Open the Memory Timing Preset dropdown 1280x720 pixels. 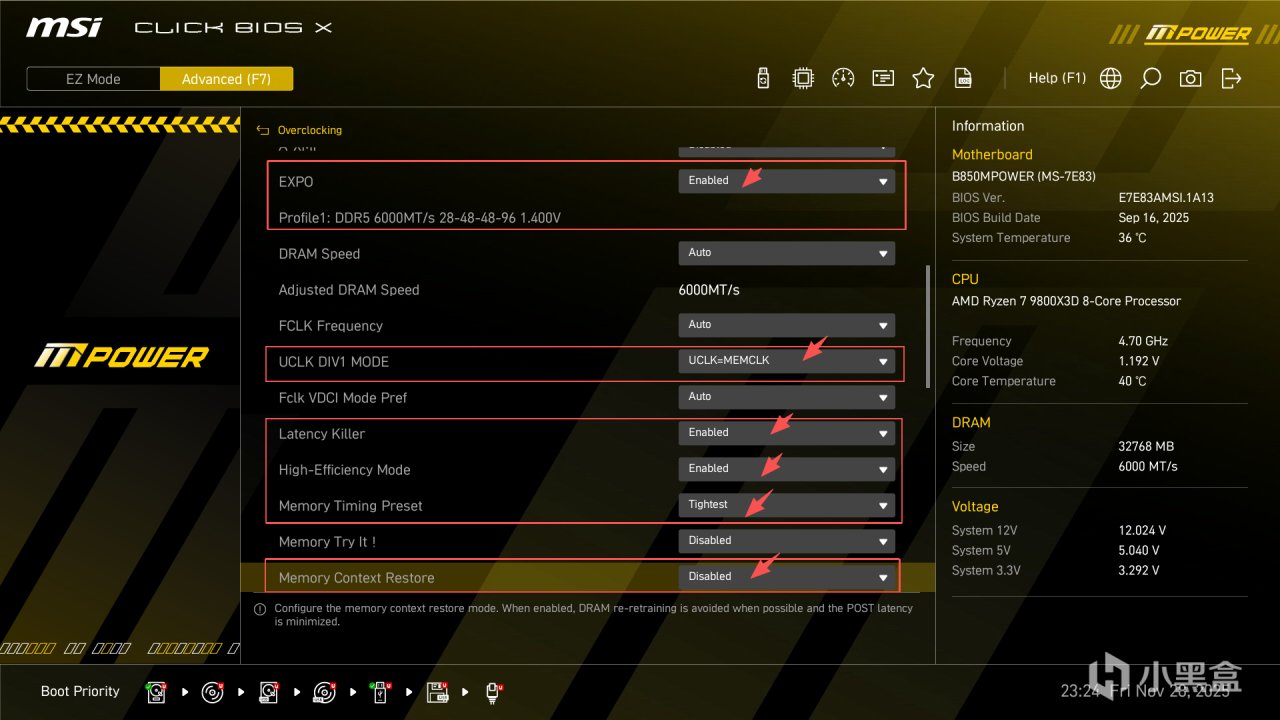point(786,505)
